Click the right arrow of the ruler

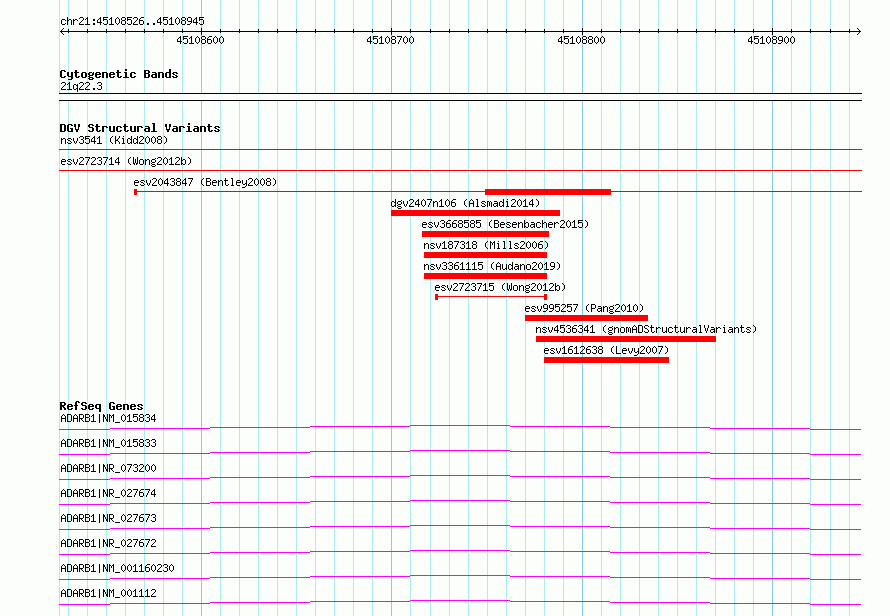coord(858,31)
